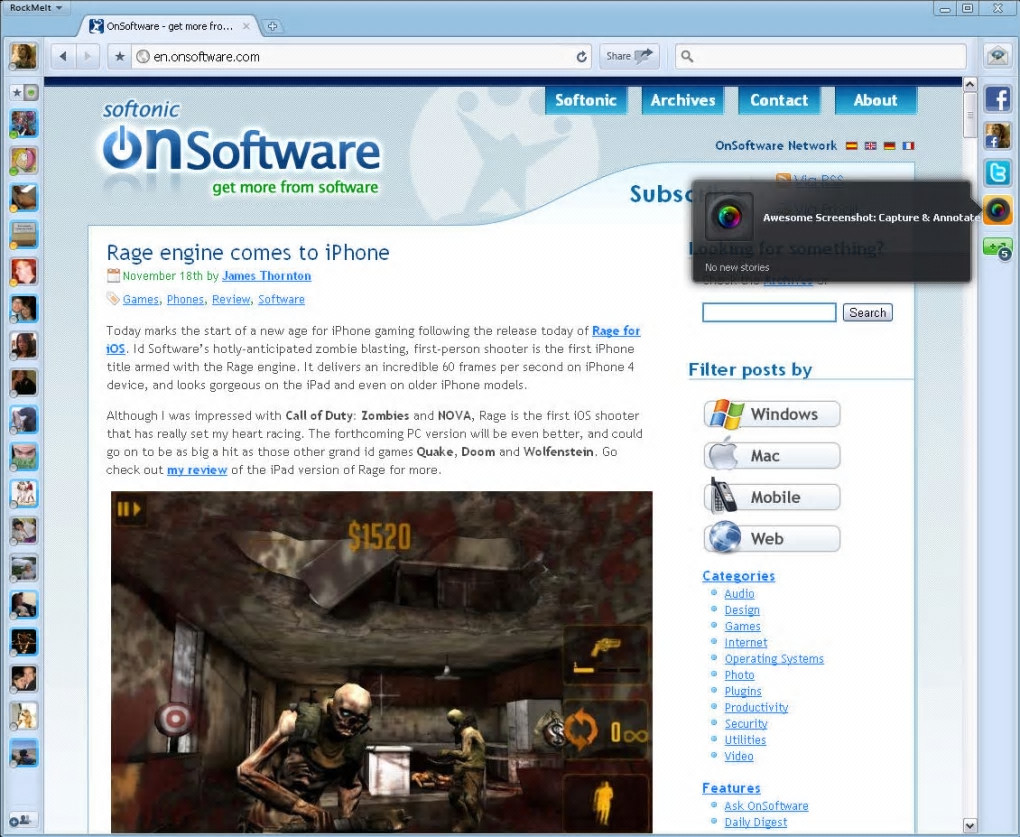The image size is (1020, 837).
Task: Open the green add-feed icon with badge 5
Action: [x=997, y=248]
